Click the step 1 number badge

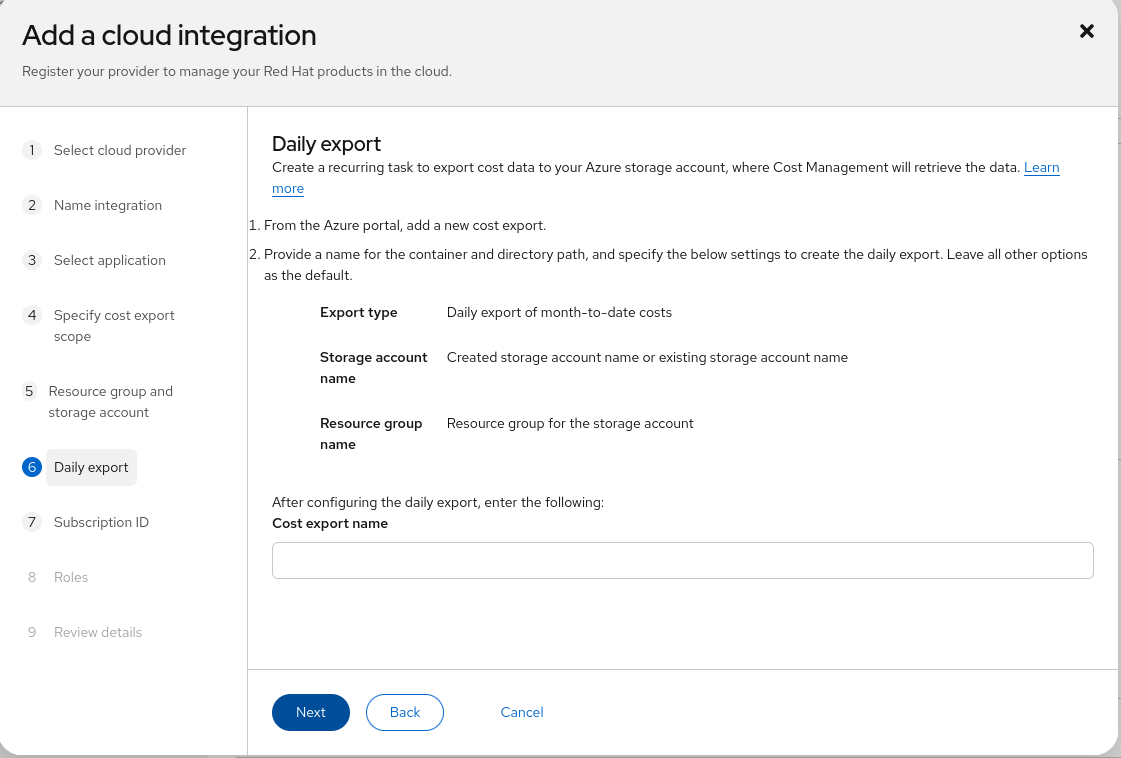click(32, 150)
